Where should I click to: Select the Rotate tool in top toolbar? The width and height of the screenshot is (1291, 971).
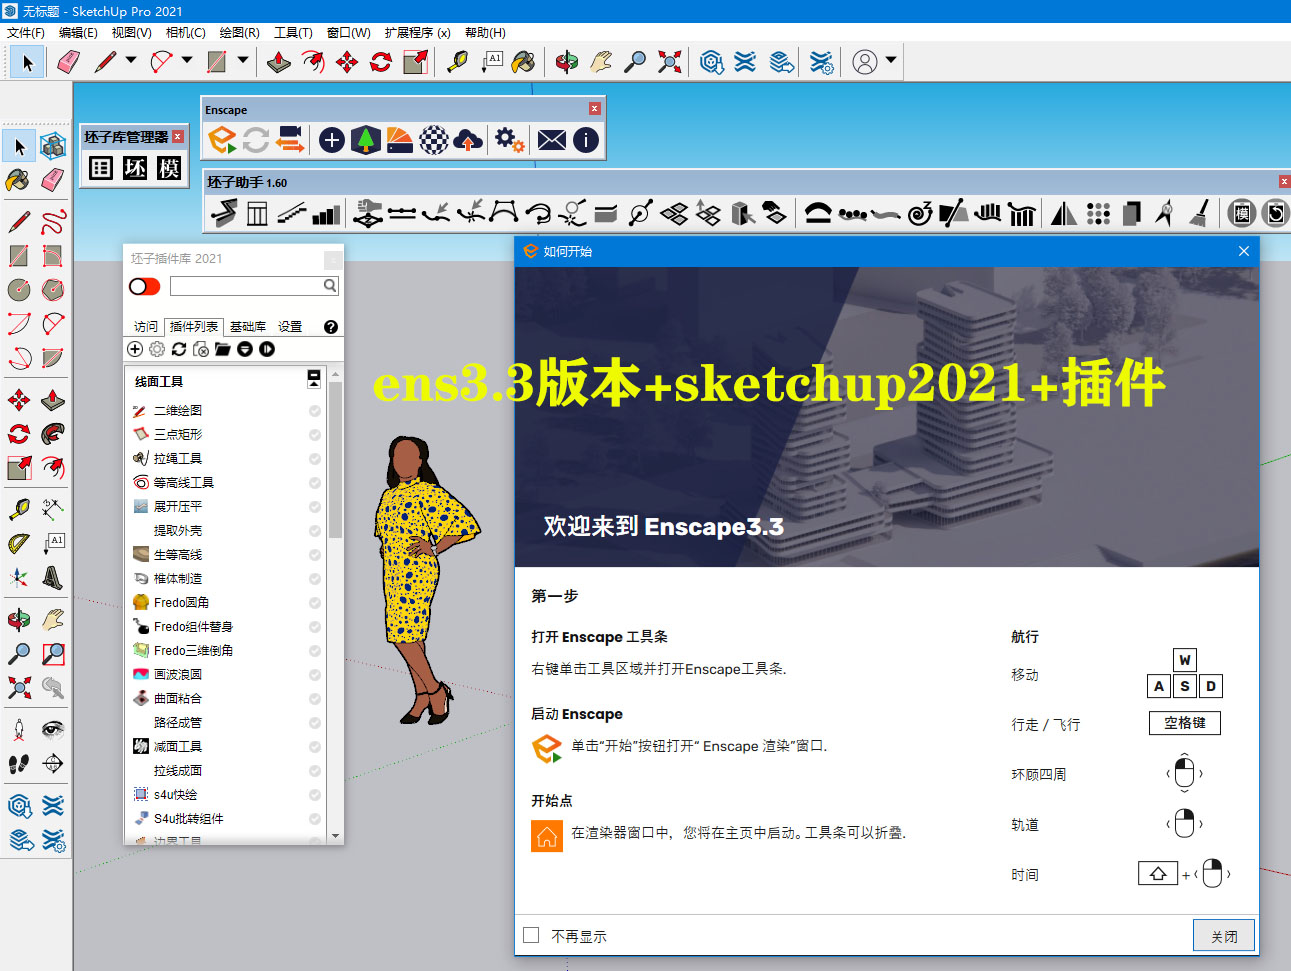[381, 62]
